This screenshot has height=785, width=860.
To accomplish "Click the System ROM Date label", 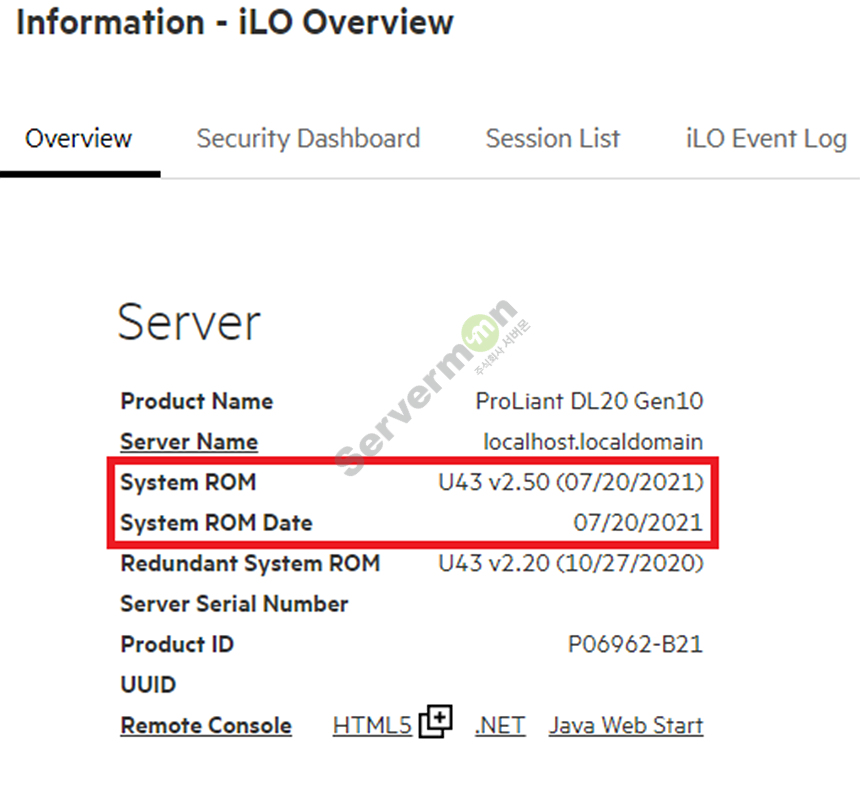I will [216, 523].
